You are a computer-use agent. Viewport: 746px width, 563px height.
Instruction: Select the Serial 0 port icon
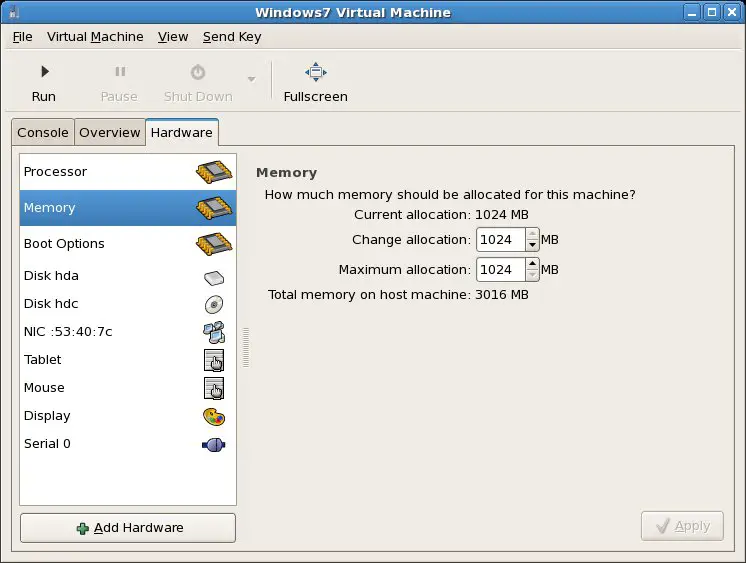pos(213,444)
